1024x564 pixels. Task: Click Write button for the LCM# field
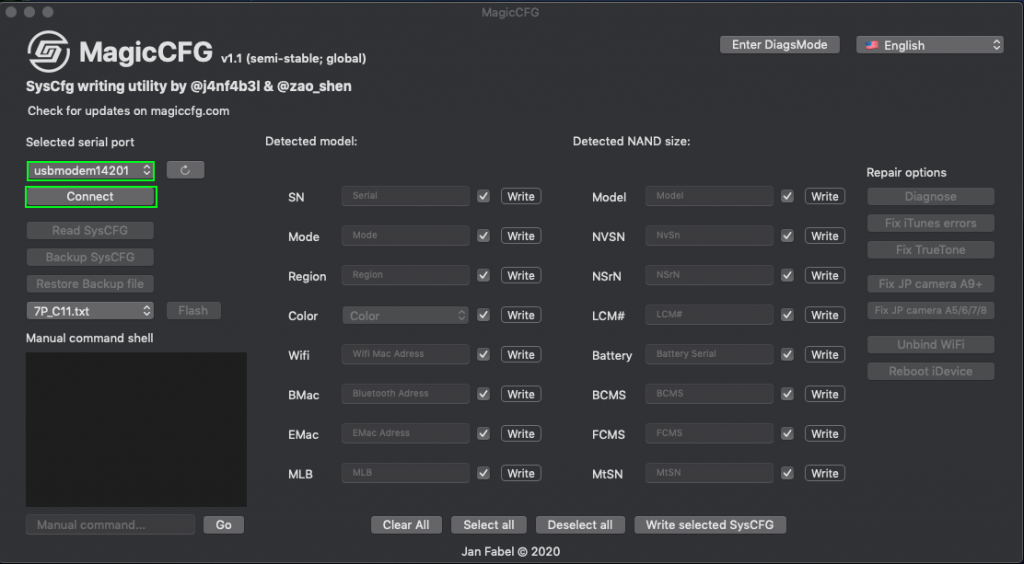click(x=825, y=315)
